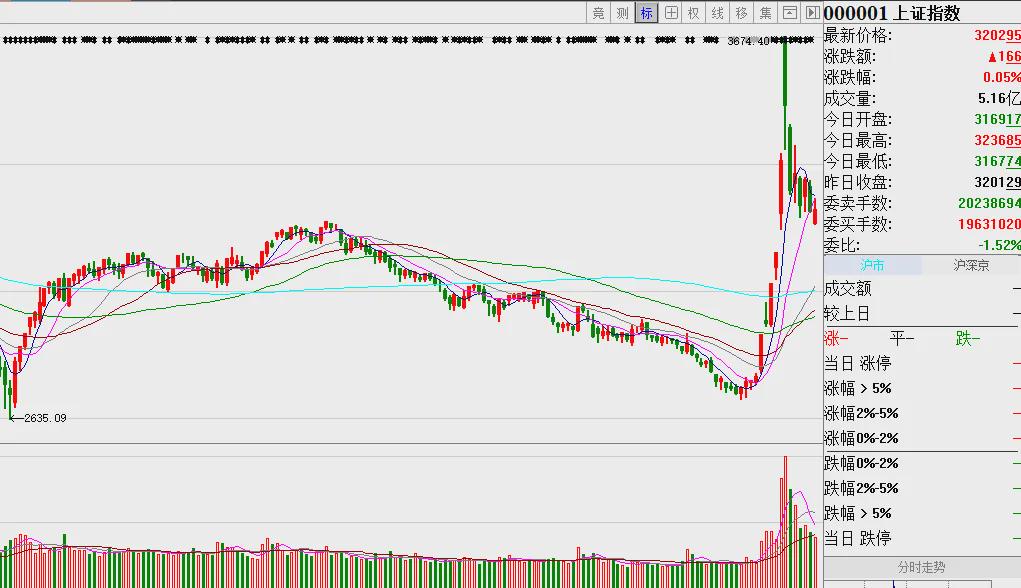This screenshot has height=588, width=1021.
Task: Click the 移 toolbar button
Action: pos(742,13)
